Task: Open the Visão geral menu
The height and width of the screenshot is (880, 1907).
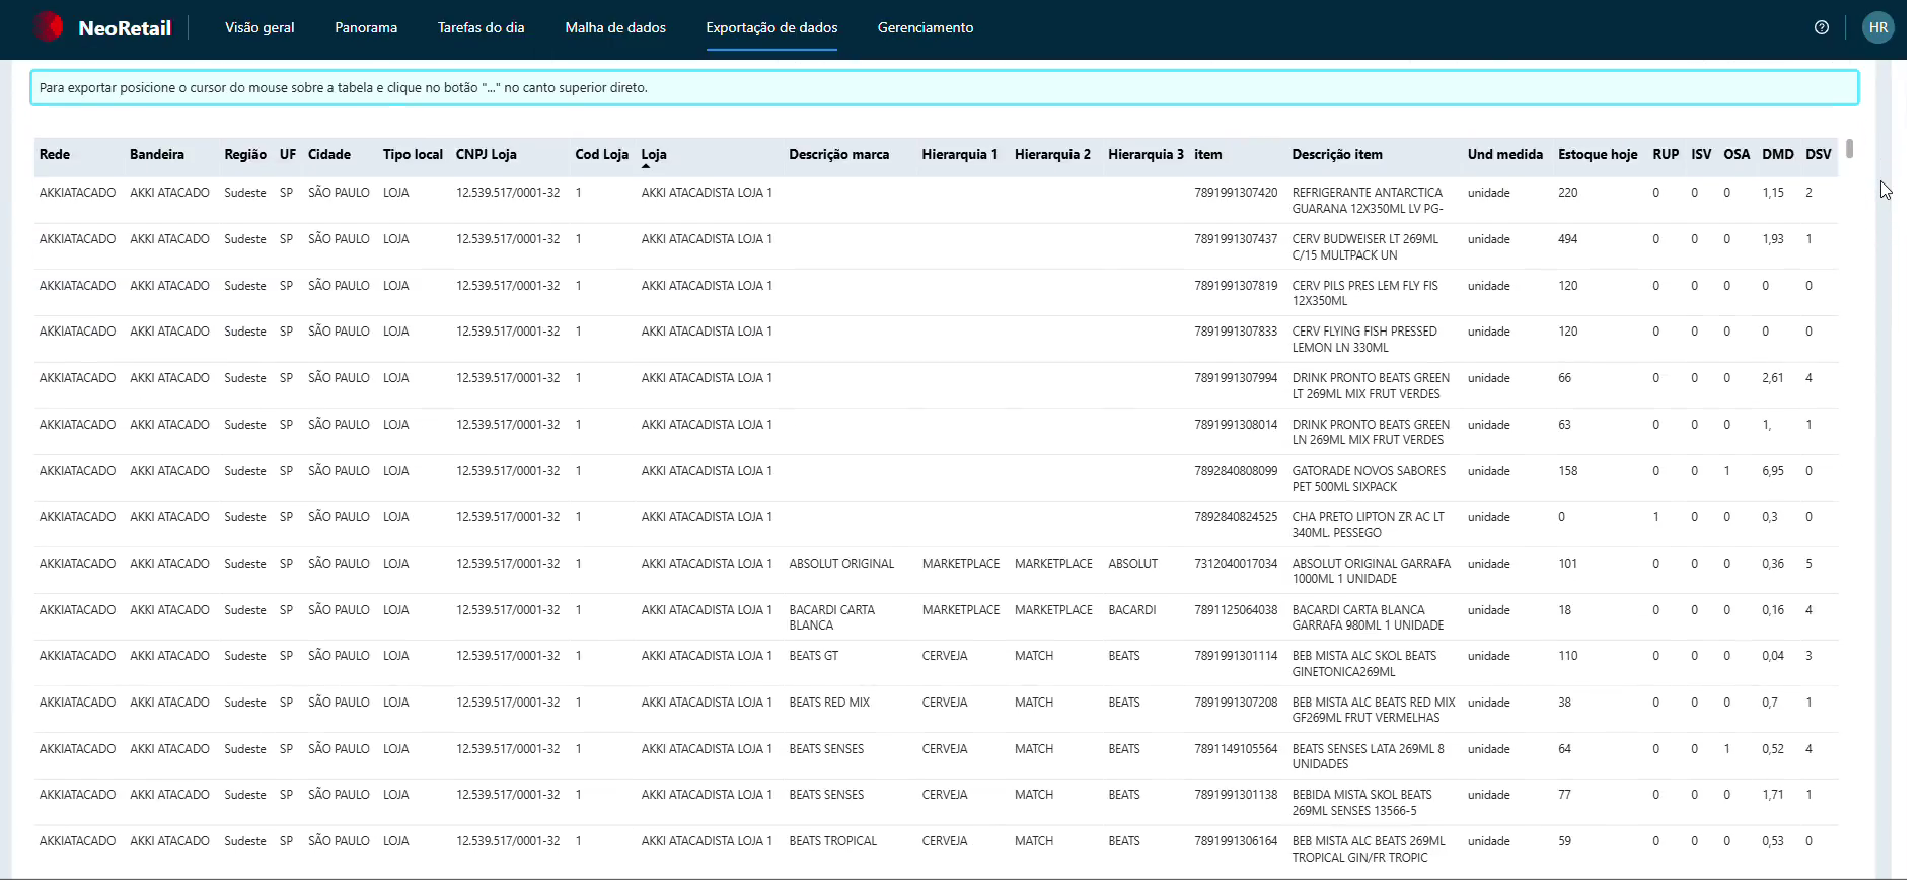Action: [260, 27]
